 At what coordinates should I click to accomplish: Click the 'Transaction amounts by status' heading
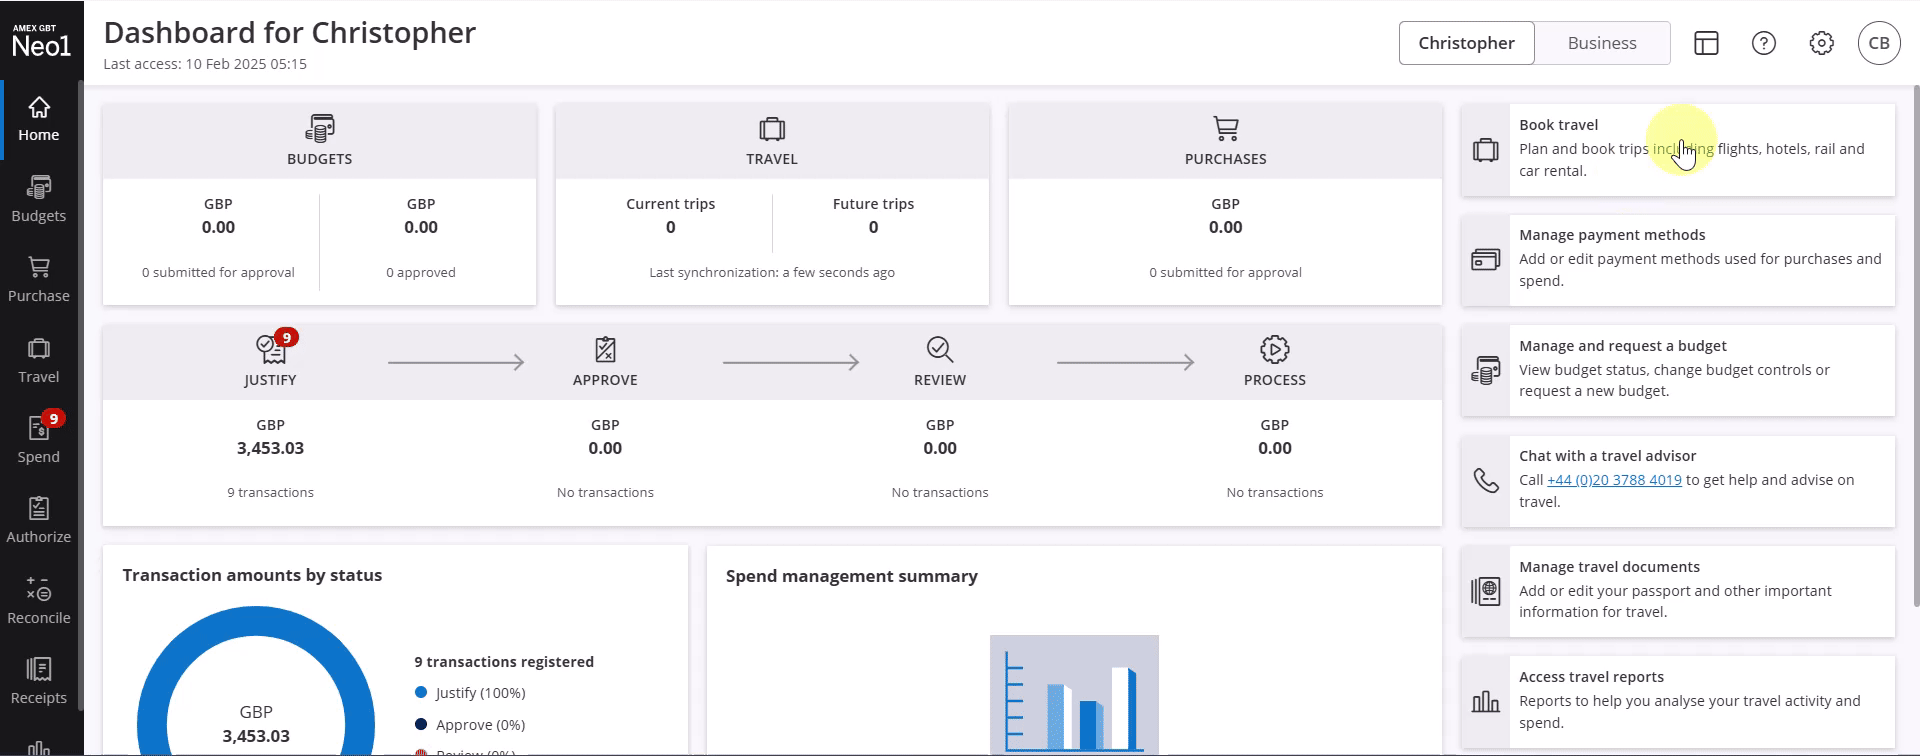(x=252, y=575)
